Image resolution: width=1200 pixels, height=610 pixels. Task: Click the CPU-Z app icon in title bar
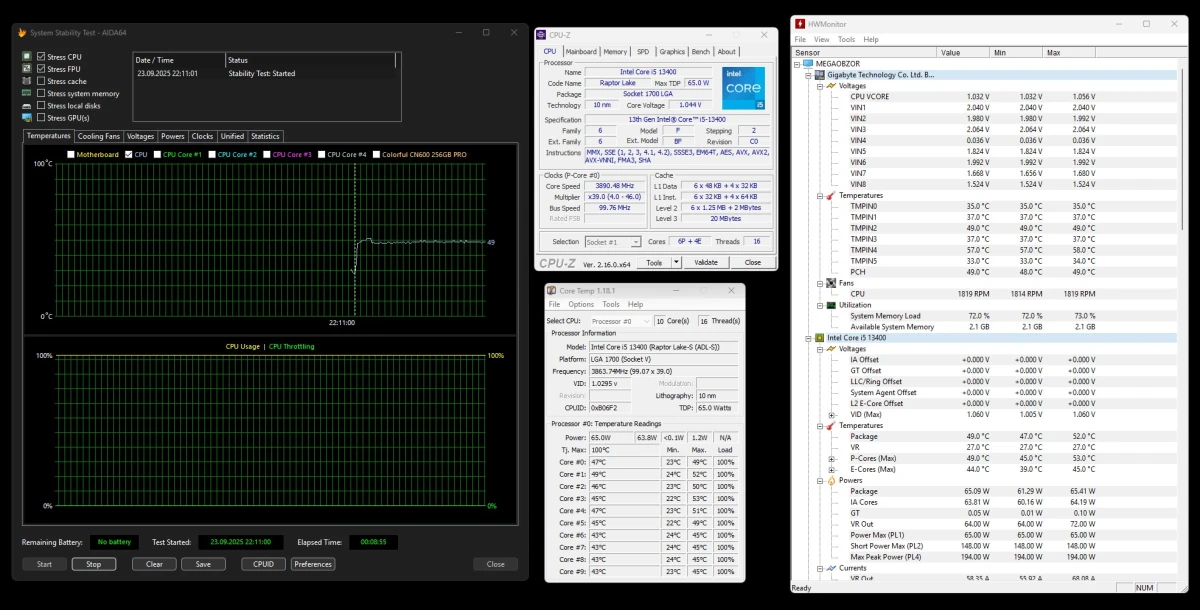click(541, 34)
